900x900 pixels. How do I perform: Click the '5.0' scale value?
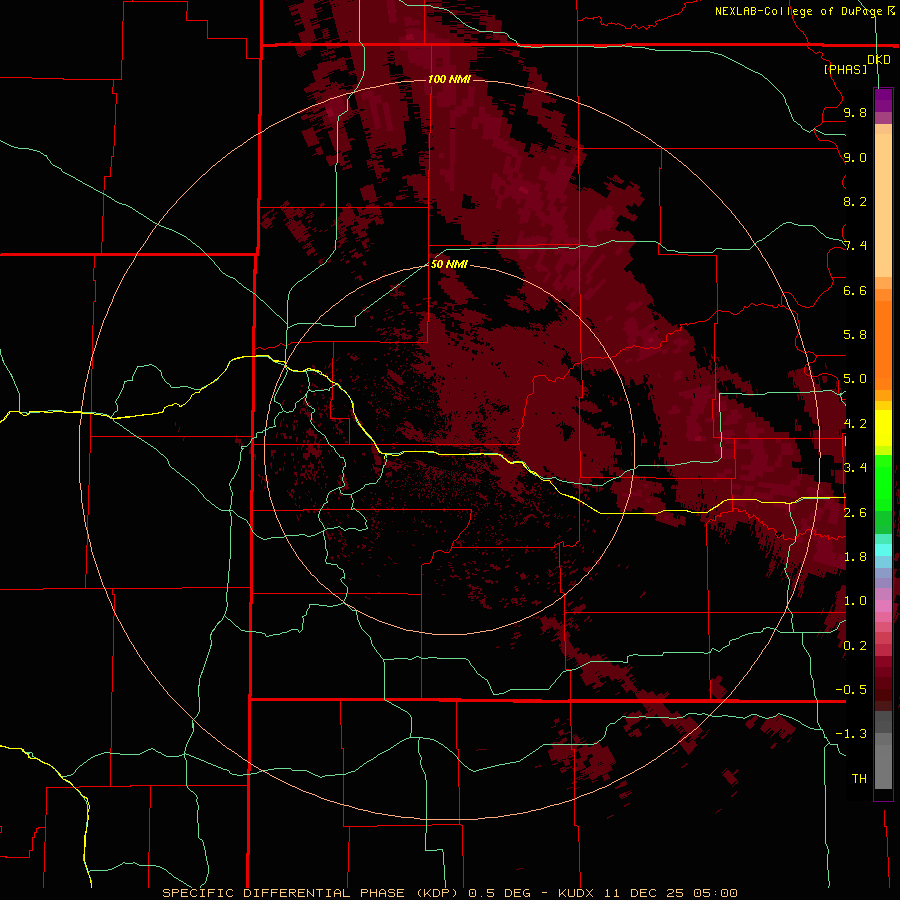coord(855,379)
